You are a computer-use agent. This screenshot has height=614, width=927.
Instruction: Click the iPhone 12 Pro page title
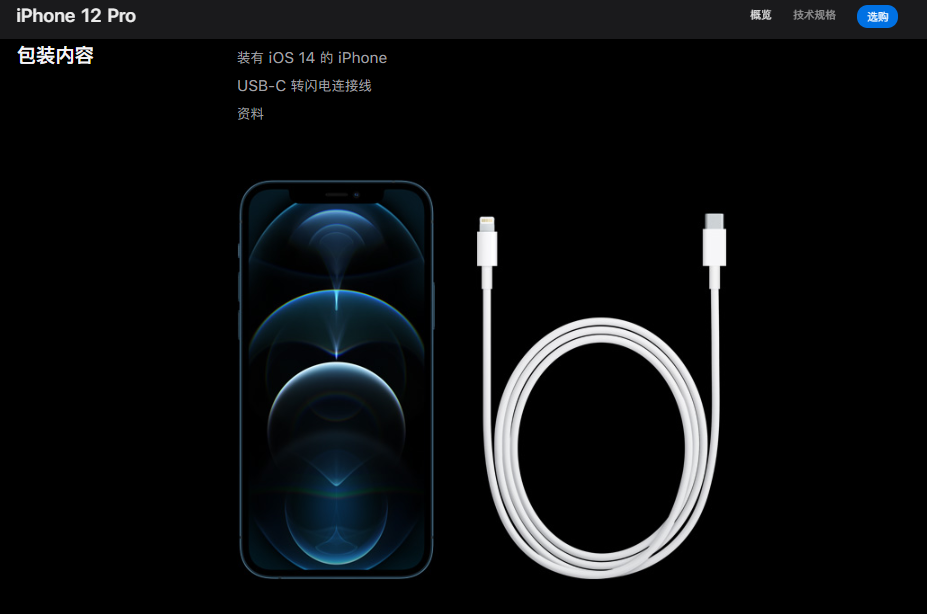coord(76,16)
